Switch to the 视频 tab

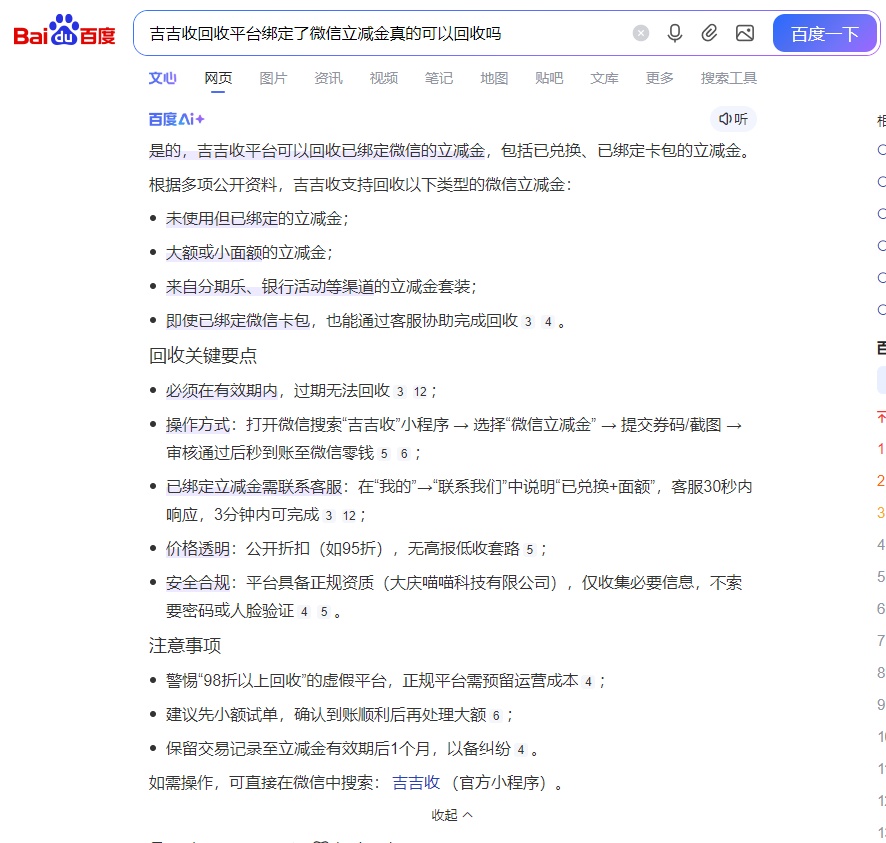383,77
